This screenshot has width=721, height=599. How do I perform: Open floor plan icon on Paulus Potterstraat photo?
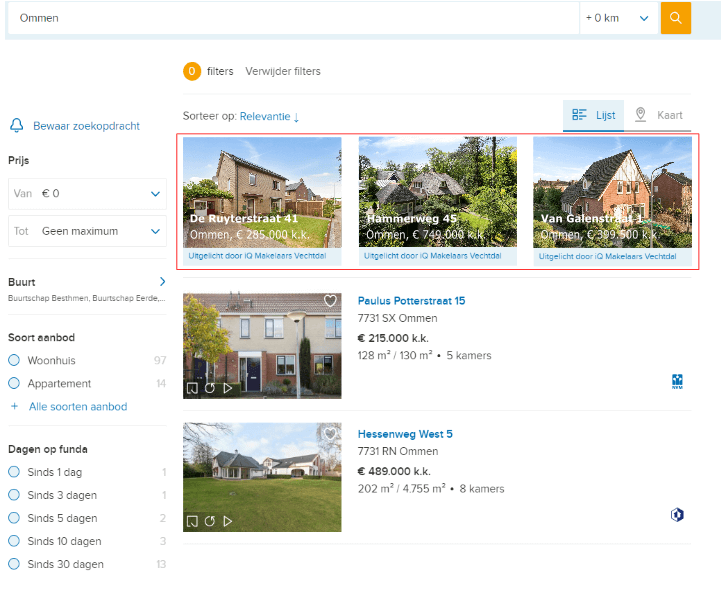pyautogui.click(x=192, y=388)
